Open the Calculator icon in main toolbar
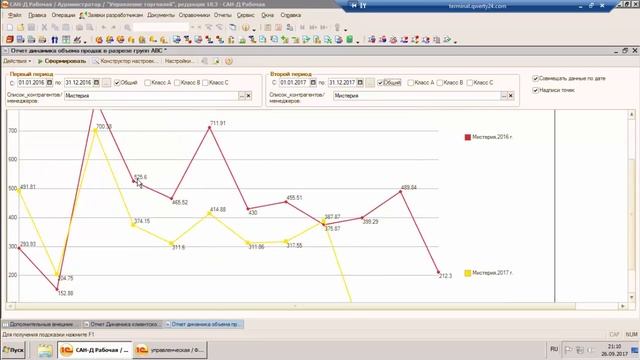Screen dimensions: 640x360 (268, 28)
